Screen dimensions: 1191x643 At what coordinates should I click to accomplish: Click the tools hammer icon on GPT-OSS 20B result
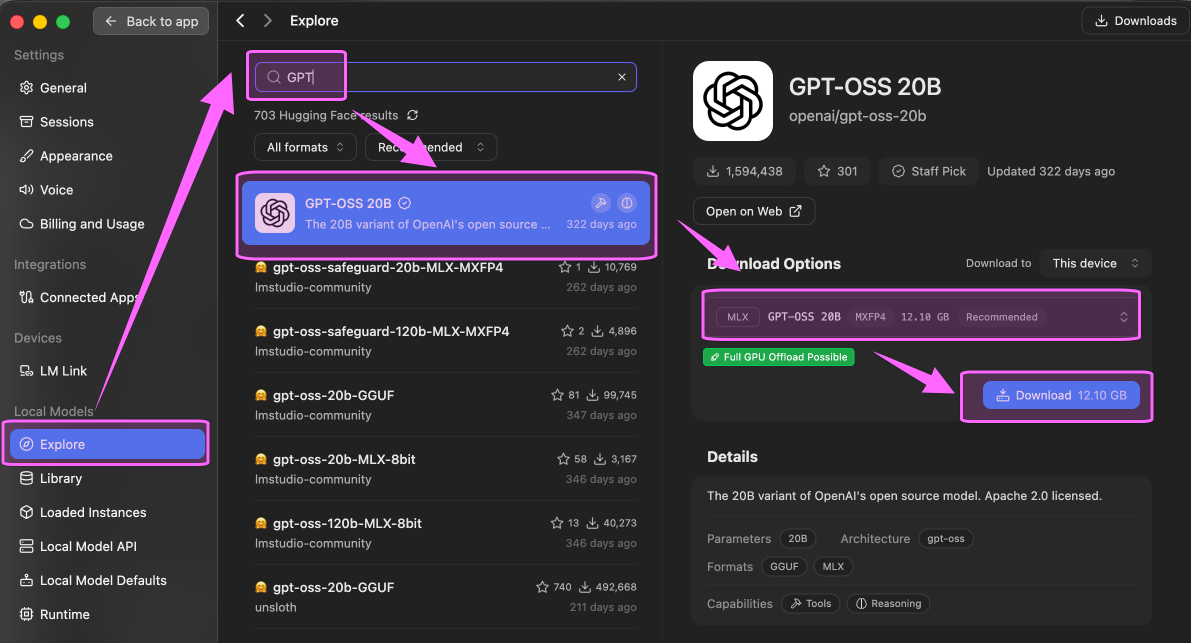tap(601, 203)
